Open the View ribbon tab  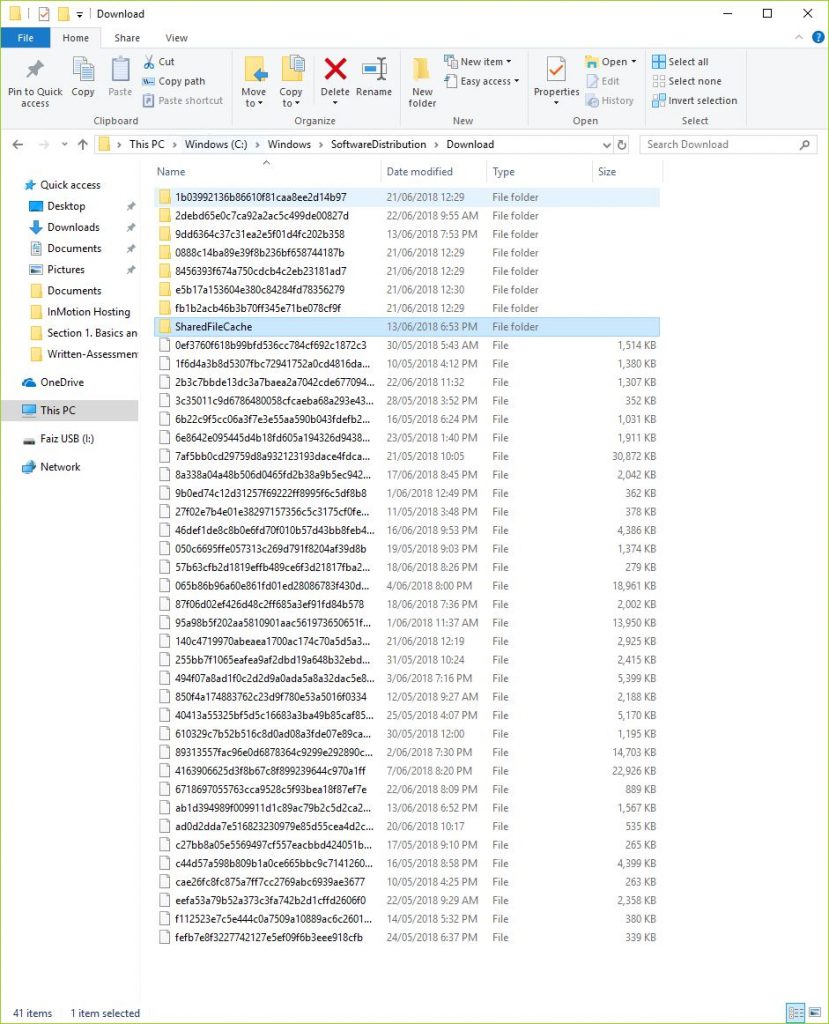[176, 37]
